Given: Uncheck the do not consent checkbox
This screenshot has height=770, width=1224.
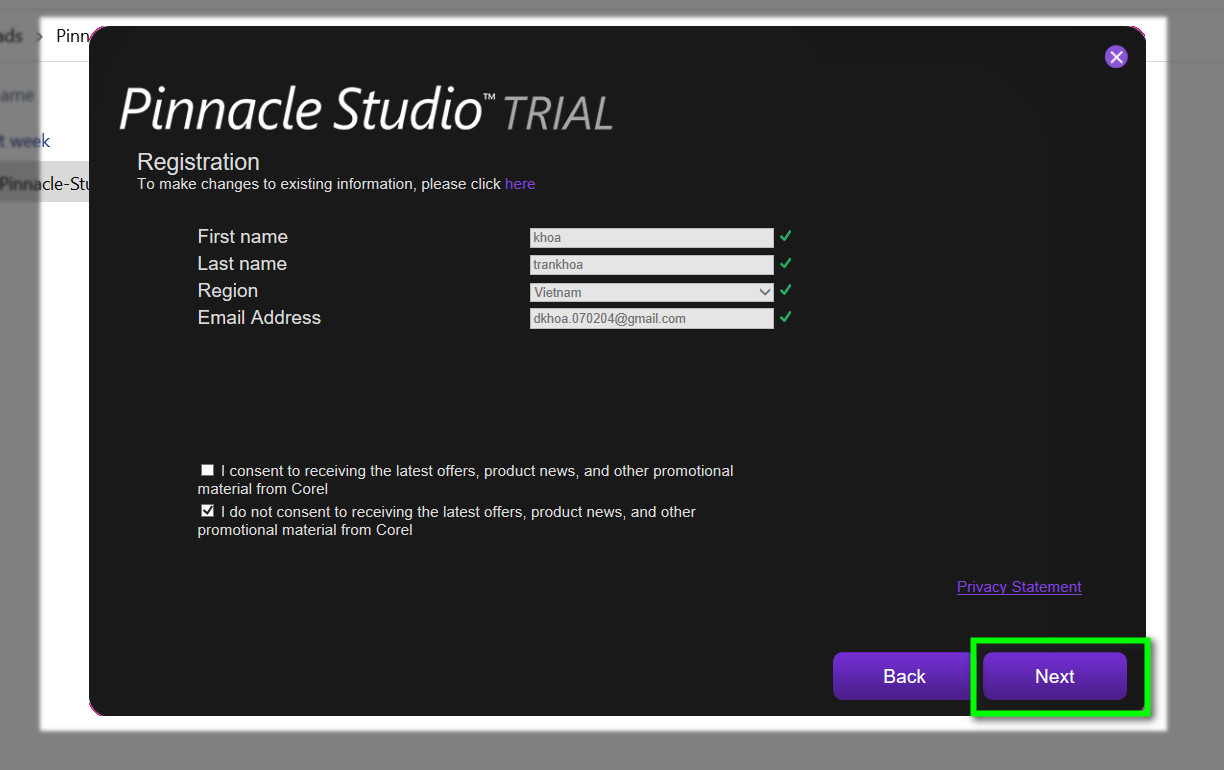Looking at the screenshot, I should [207, 511].
